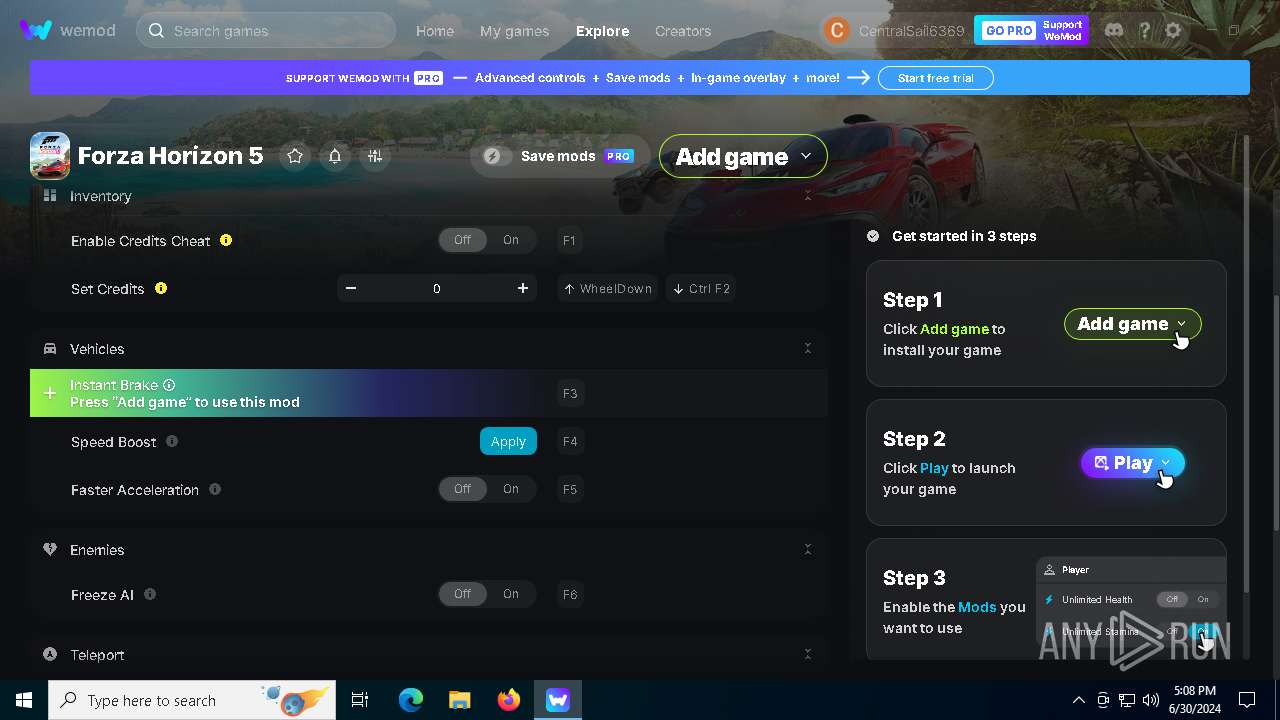Click the Windows taskbar search box
This screenshot has width=1280, height=720.
[x=192, y=700]
